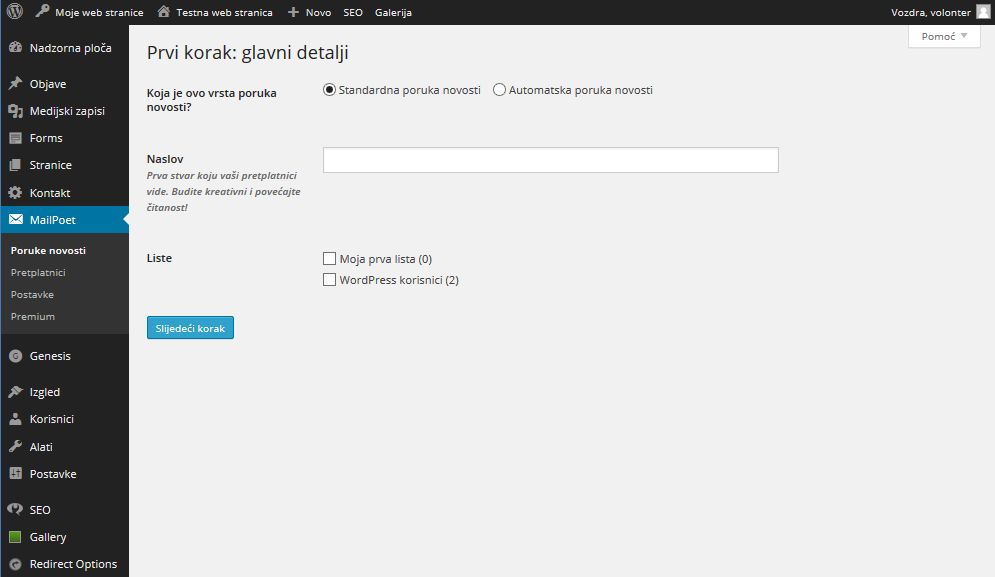995x577 pixels.
Task: Open MailPoet Postavke submenu item
Action: pos(32,295)
